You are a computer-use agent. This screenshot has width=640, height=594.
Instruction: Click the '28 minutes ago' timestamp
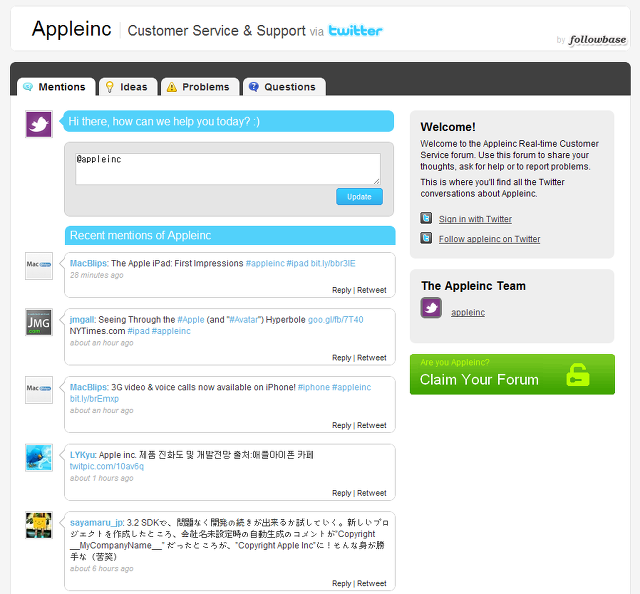(x=96, y=276)
